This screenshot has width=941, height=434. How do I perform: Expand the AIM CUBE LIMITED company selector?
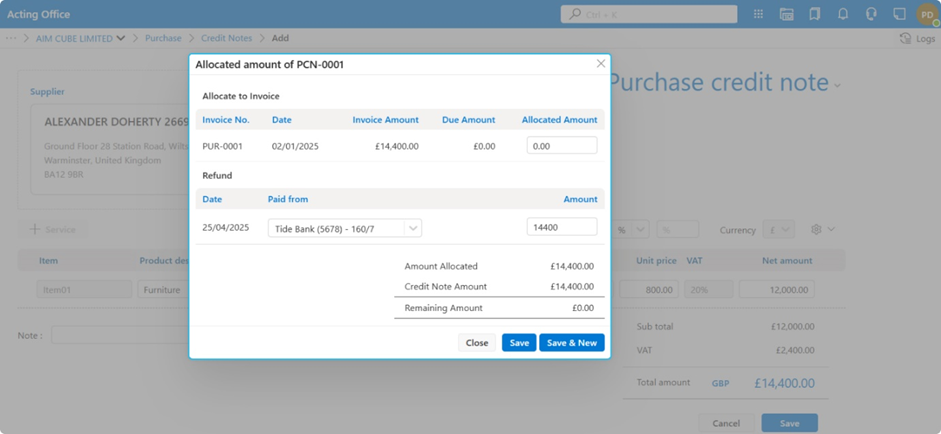[78, 38]
